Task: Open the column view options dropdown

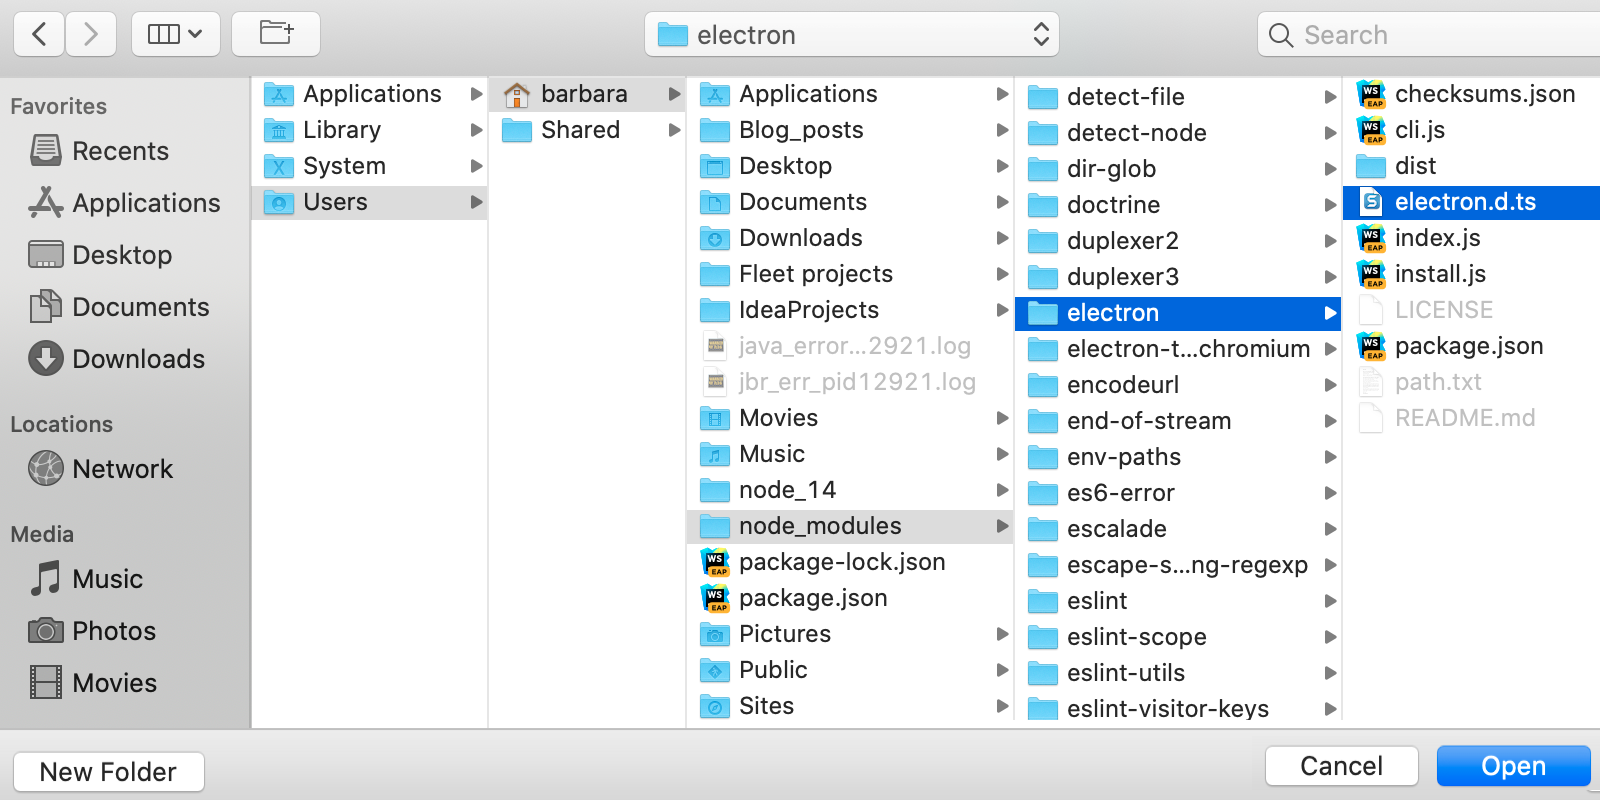Action: 176,34
